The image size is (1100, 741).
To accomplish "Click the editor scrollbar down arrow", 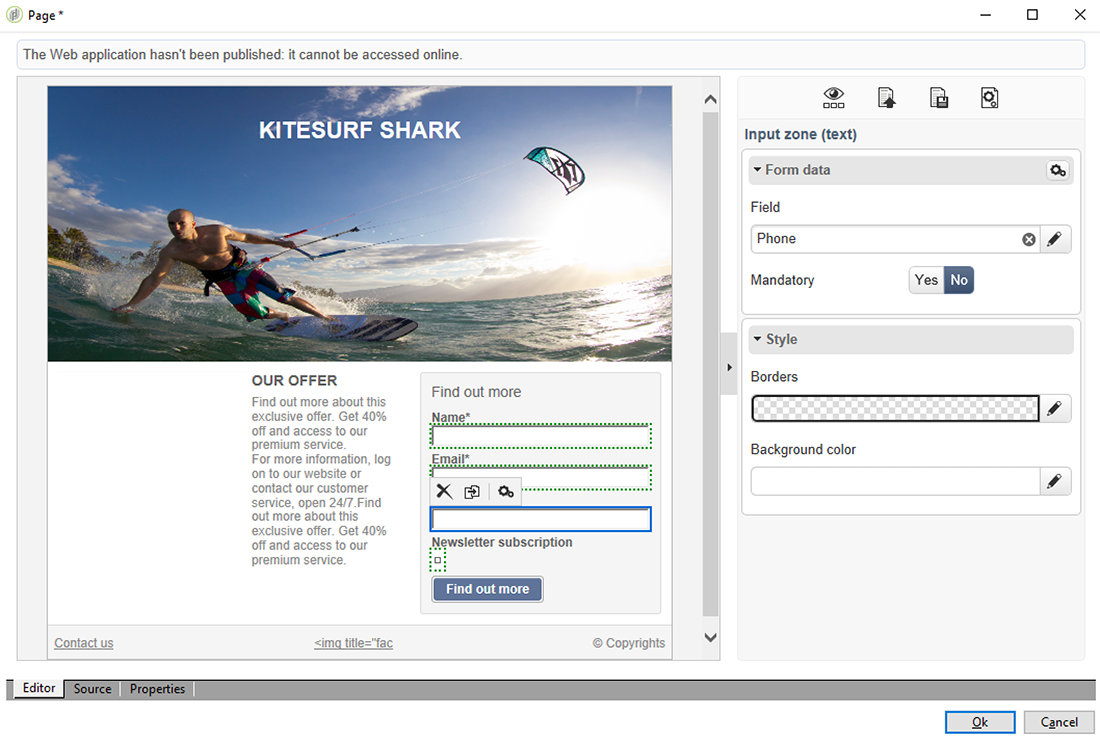I will [711, 638].
